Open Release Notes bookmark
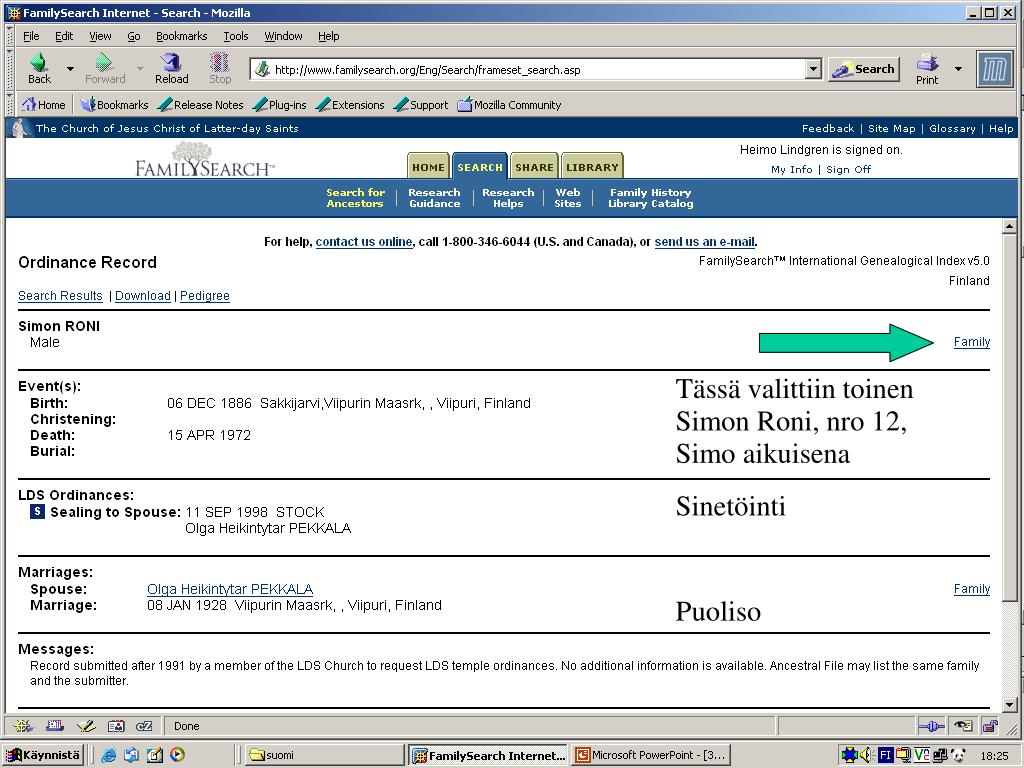 pyautogui.click(x=200, y=104)
